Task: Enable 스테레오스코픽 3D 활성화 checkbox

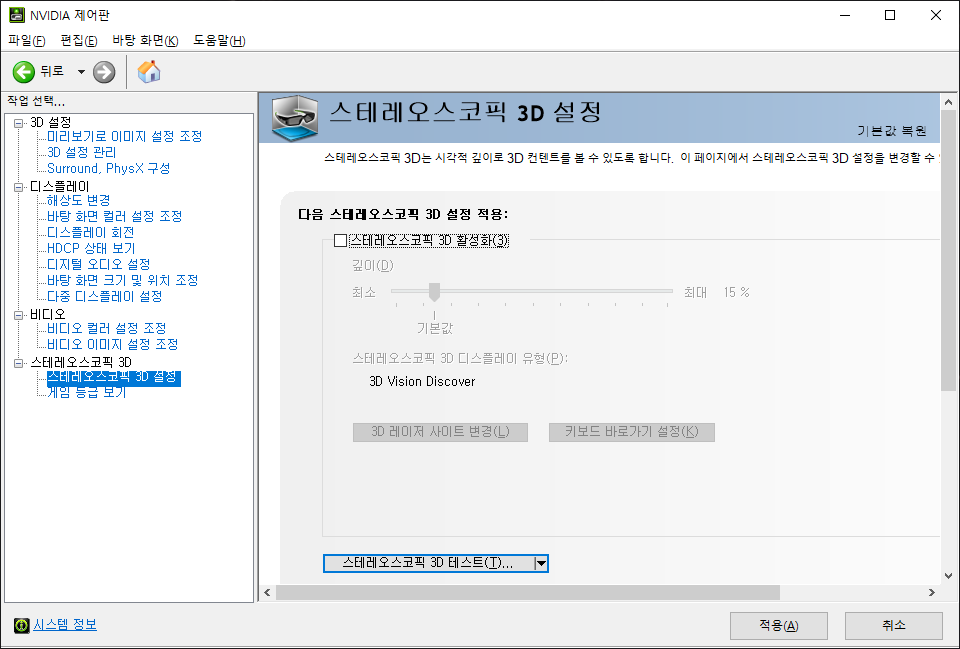Action: pyautogui.click(x=340, y=240)
